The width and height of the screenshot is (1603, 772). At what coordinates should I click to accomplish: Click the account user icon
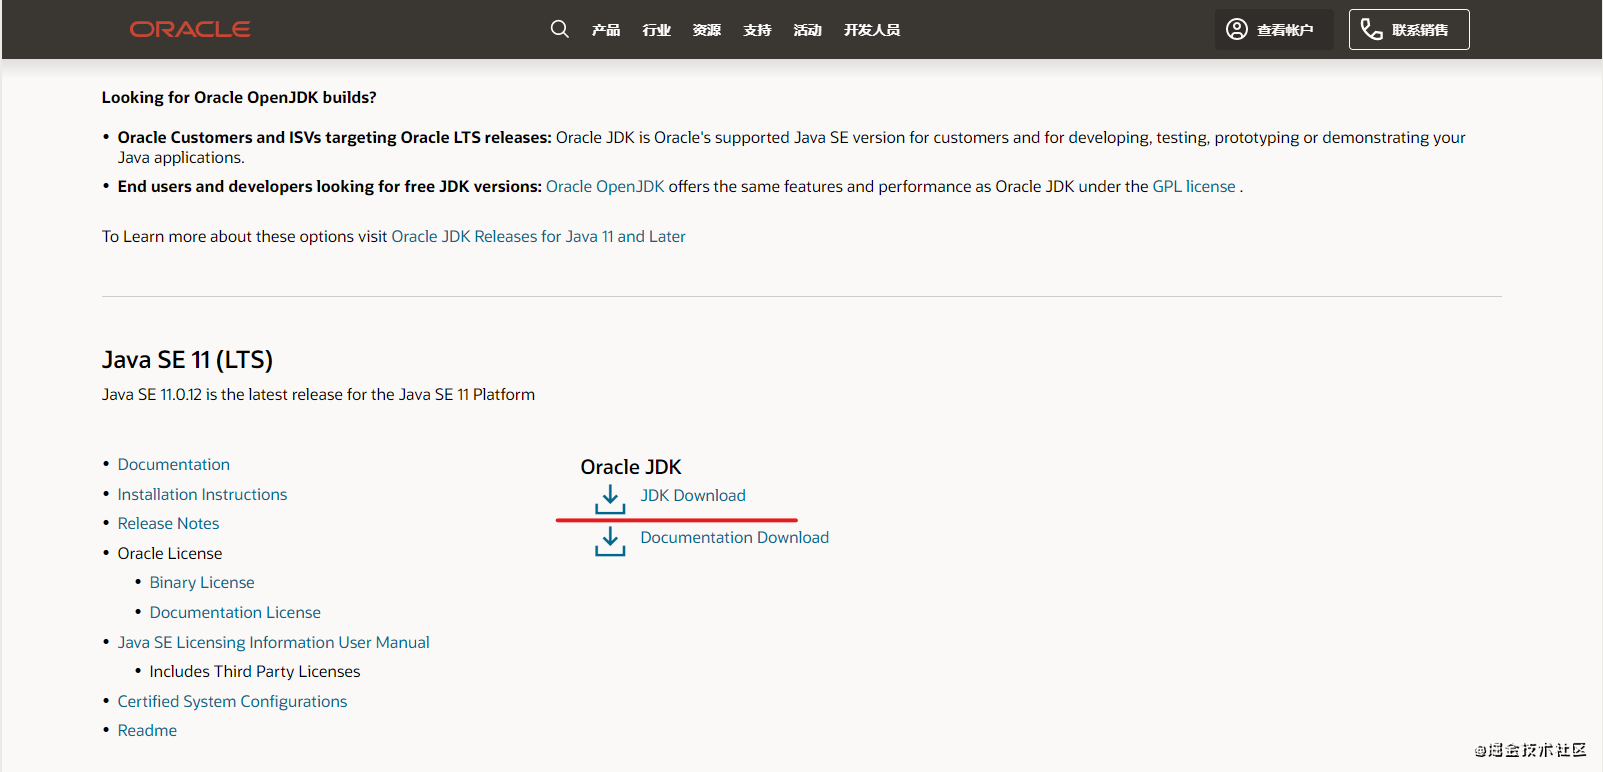tap(1237, 29)
